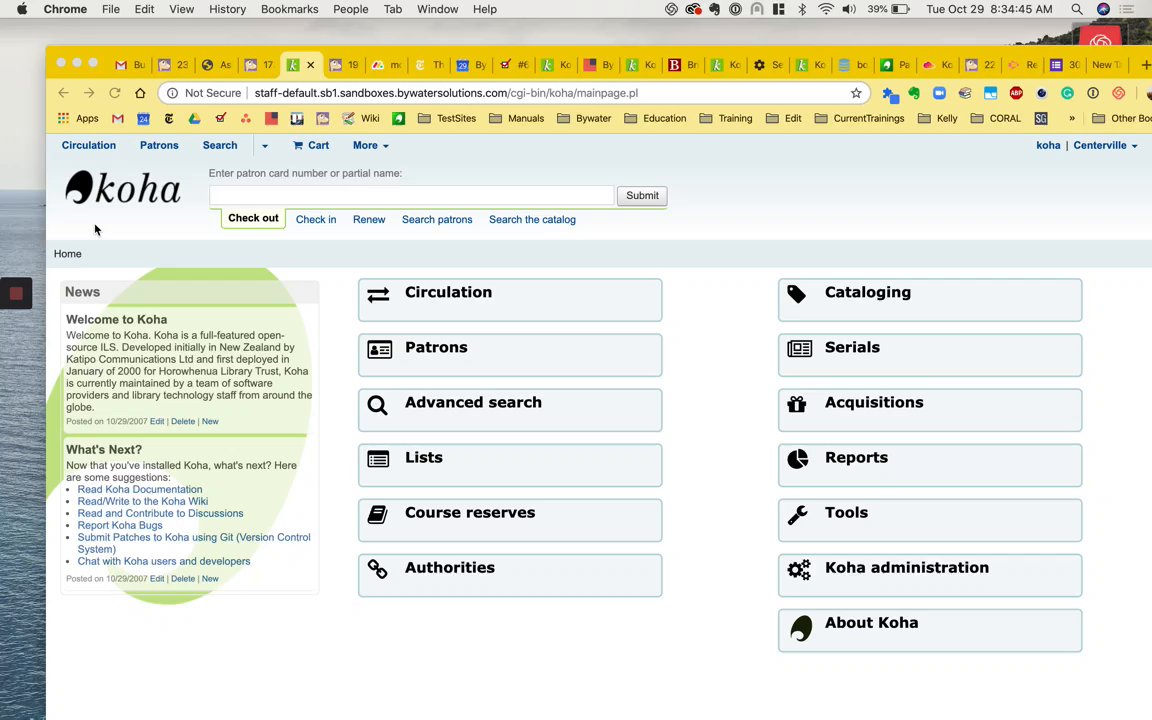Viewport: 1152px width, 720px height.
Task: Open the Apps bookmark grid
Action: tap(78, 118)
